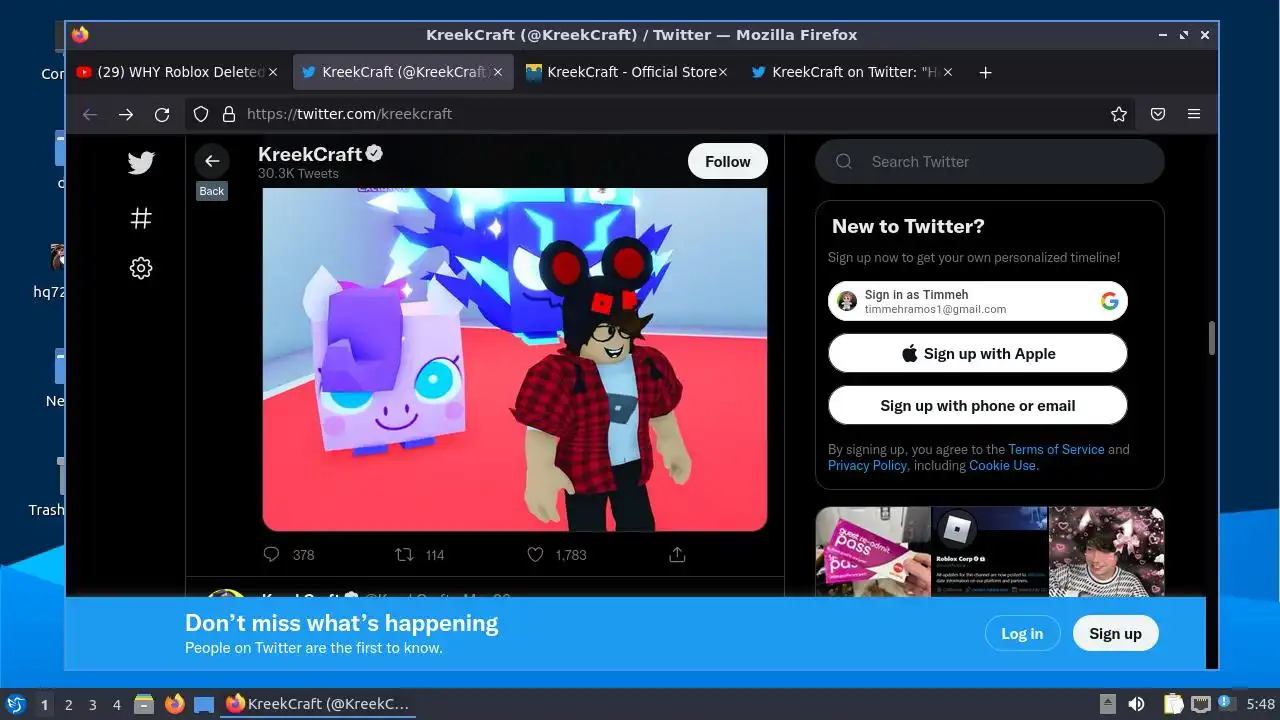Click the Firefox URL address bar
The image size is (1280, 720).
660,114
